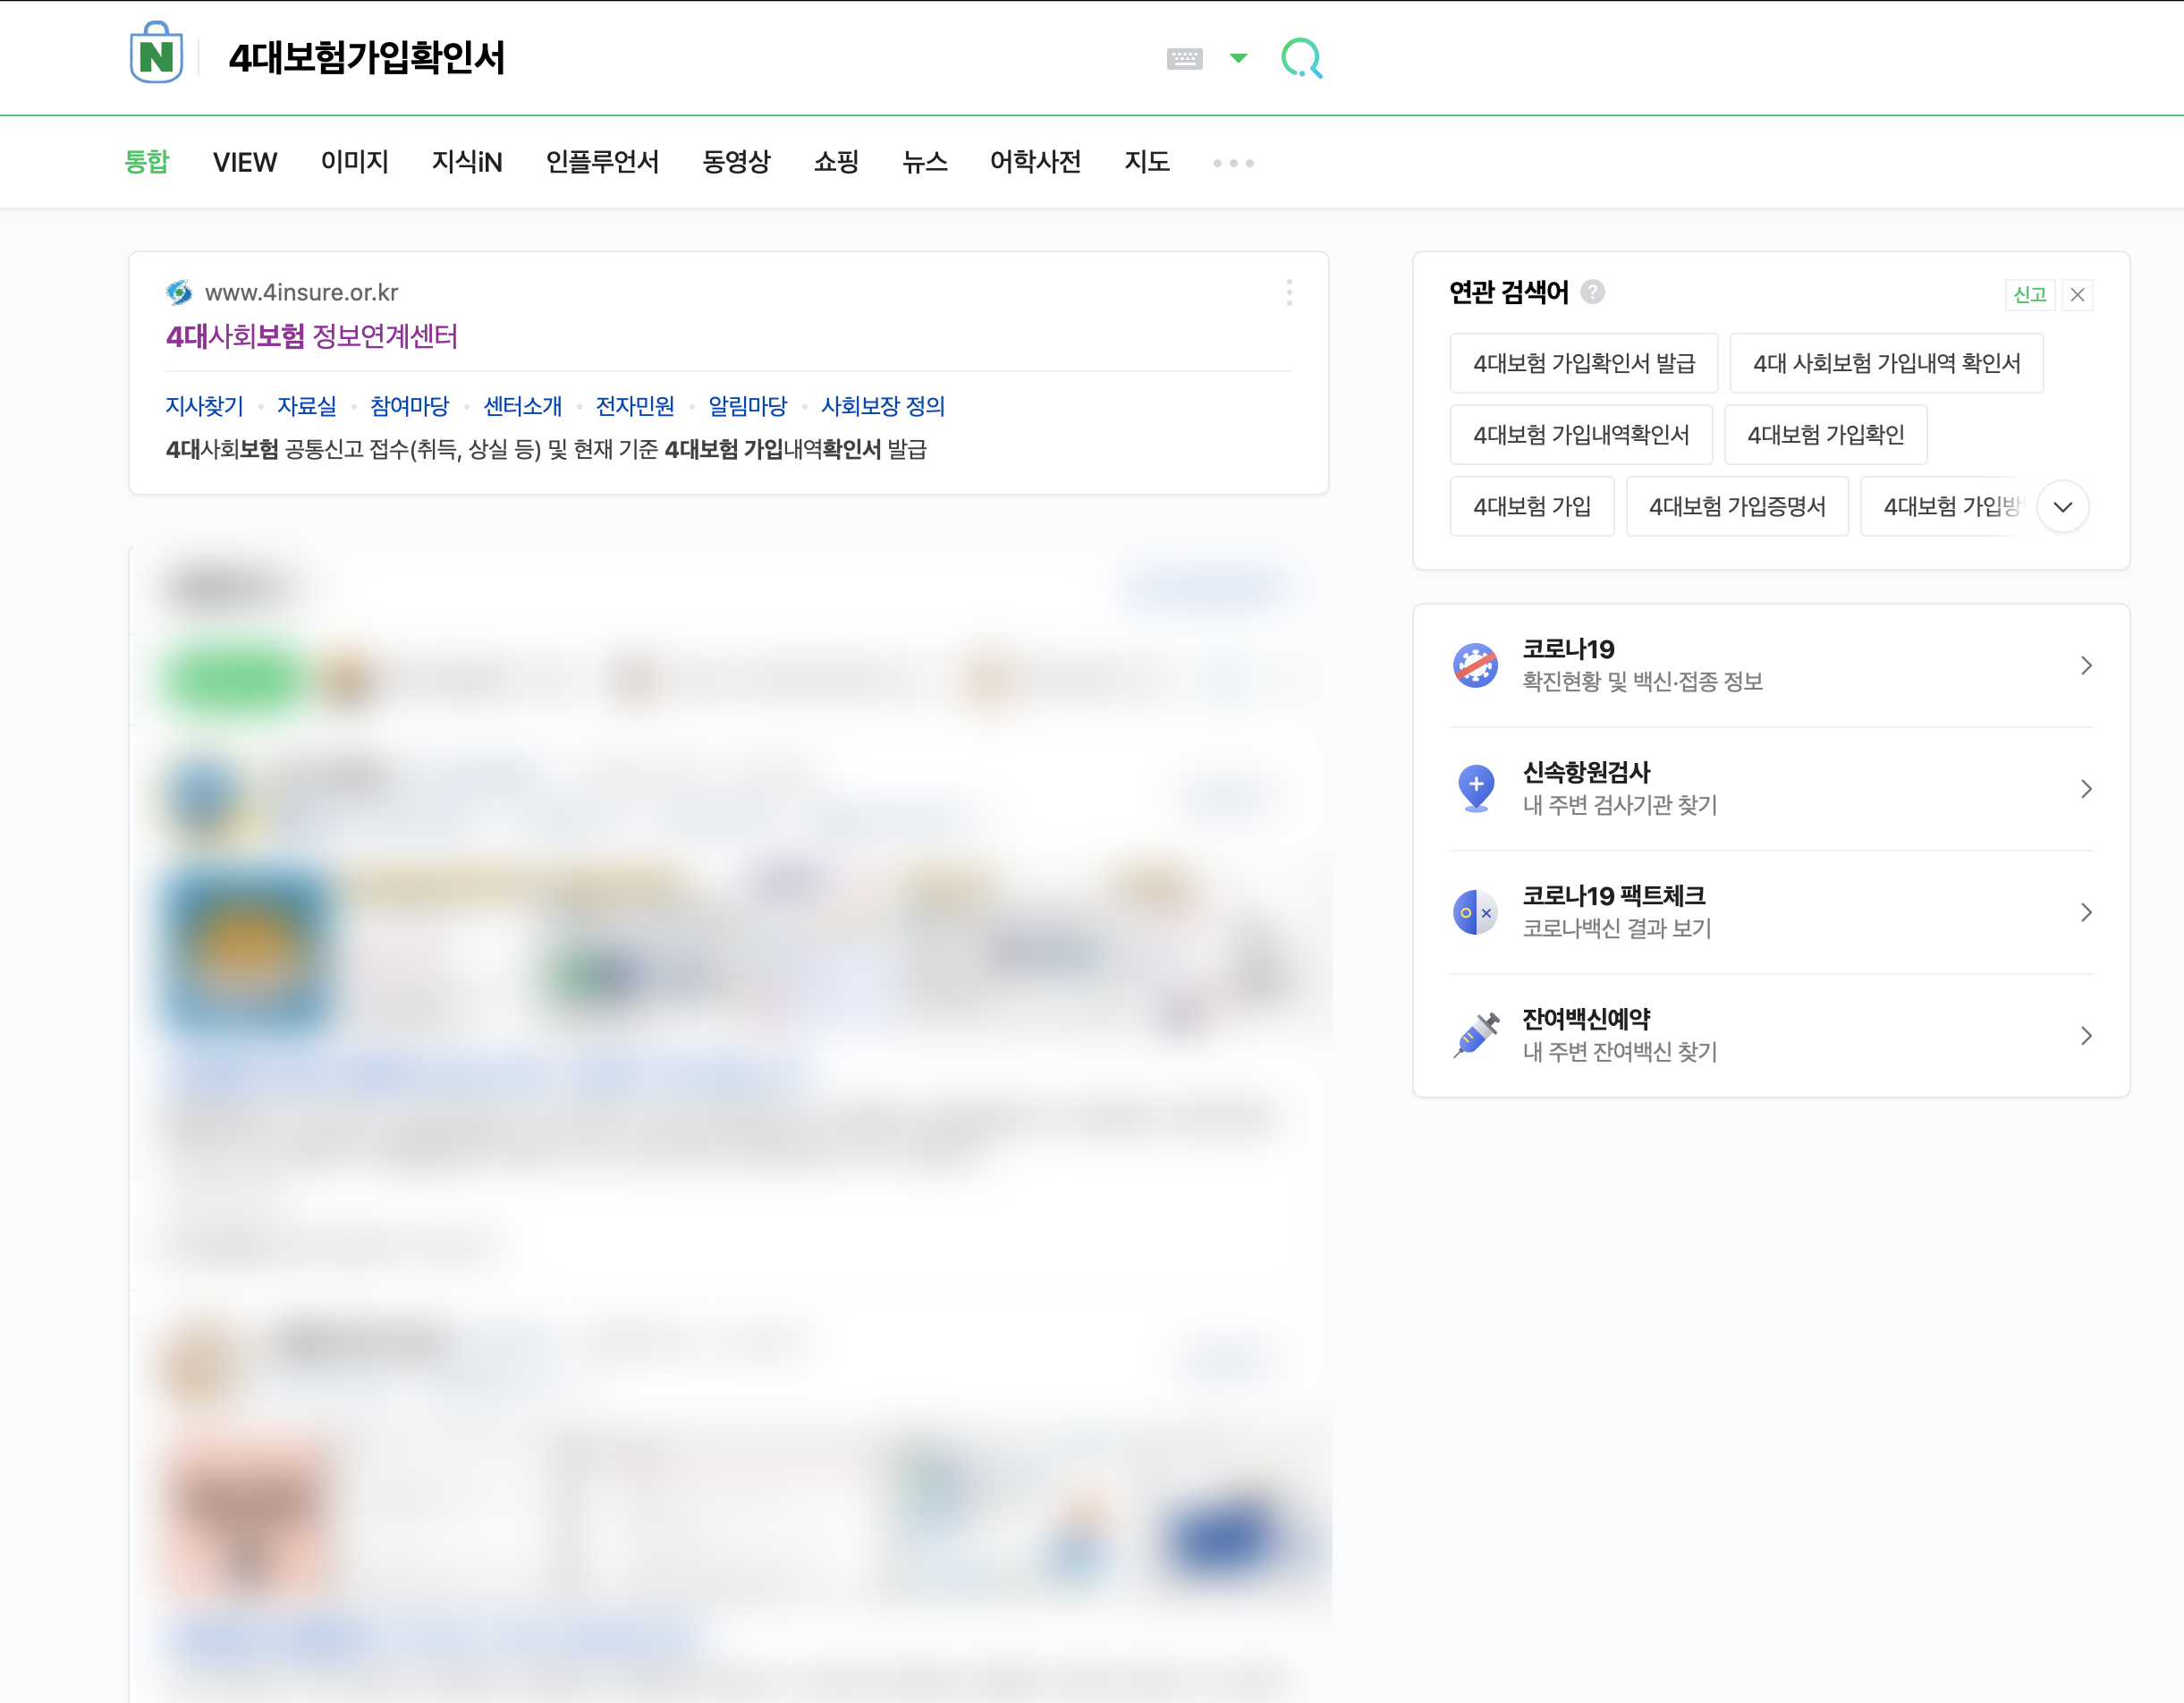Open the 인플루언서 tab
Image resolution: width=2184 pixels, height=1703 pixels.
[602, 161]
